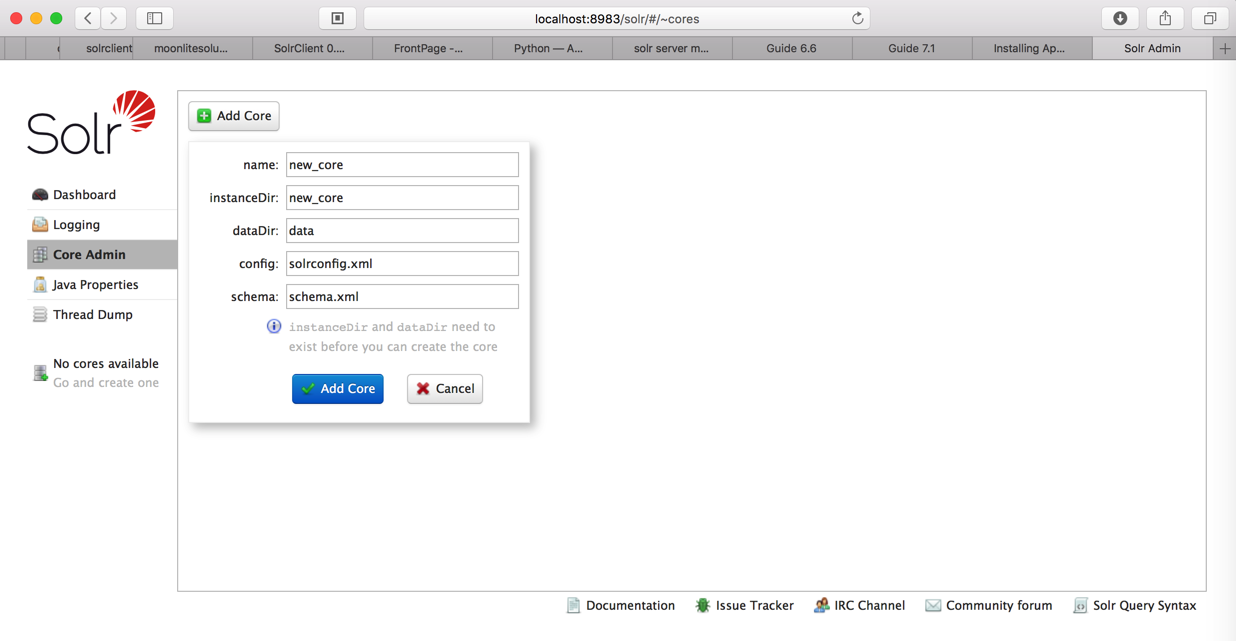
Task: Open the Solr Query Syntax link
Action: (1134, 606)
